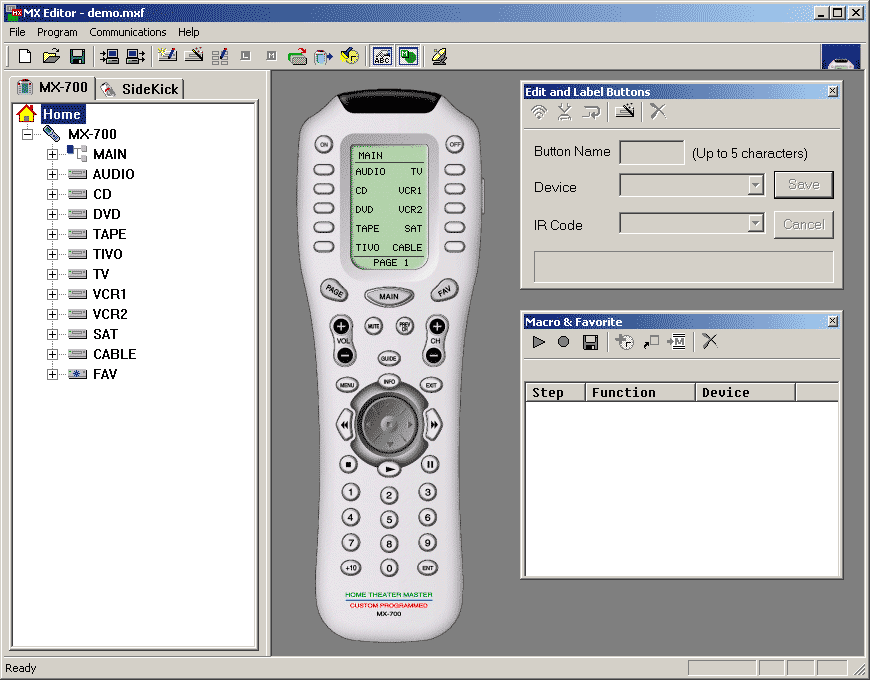870x680 pixels.
Task: Click the download arrow icon in Edit panel
Action: point(565,112)
